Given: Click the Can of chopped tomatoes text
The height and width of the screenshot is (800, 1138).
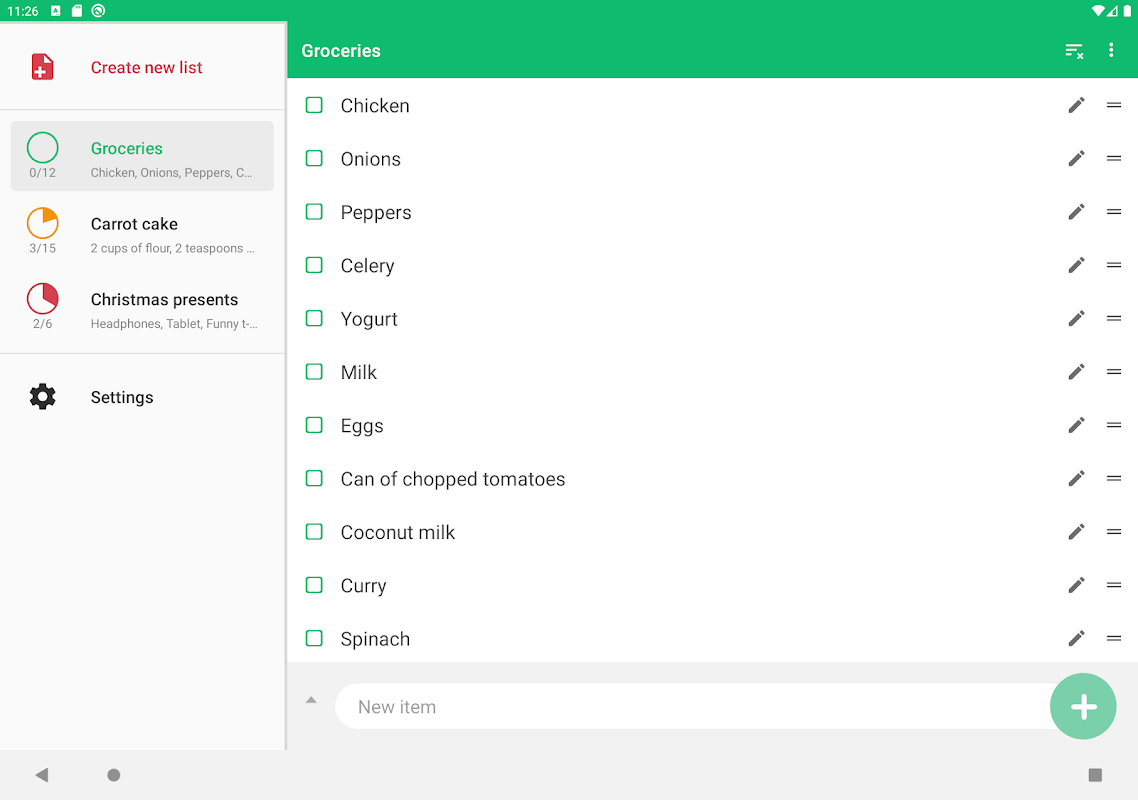Looking at the screenshot, I should click(453, 479).
